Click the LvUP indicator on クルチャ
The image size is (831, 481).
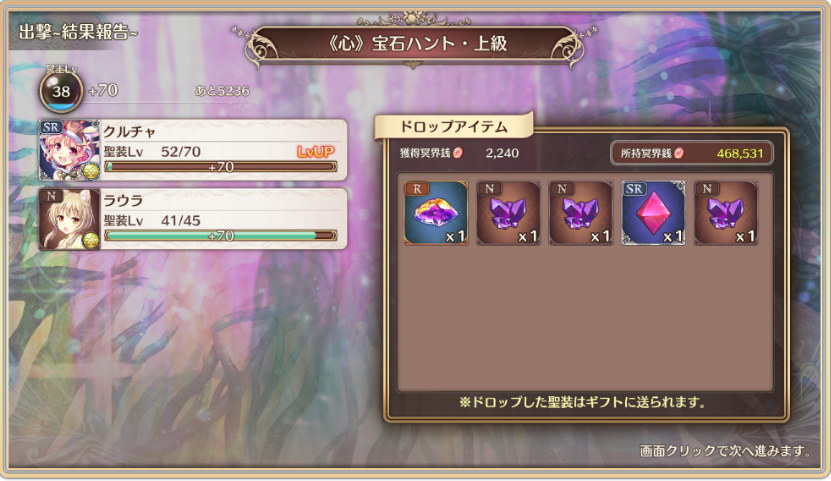click(x=316, y=152)
